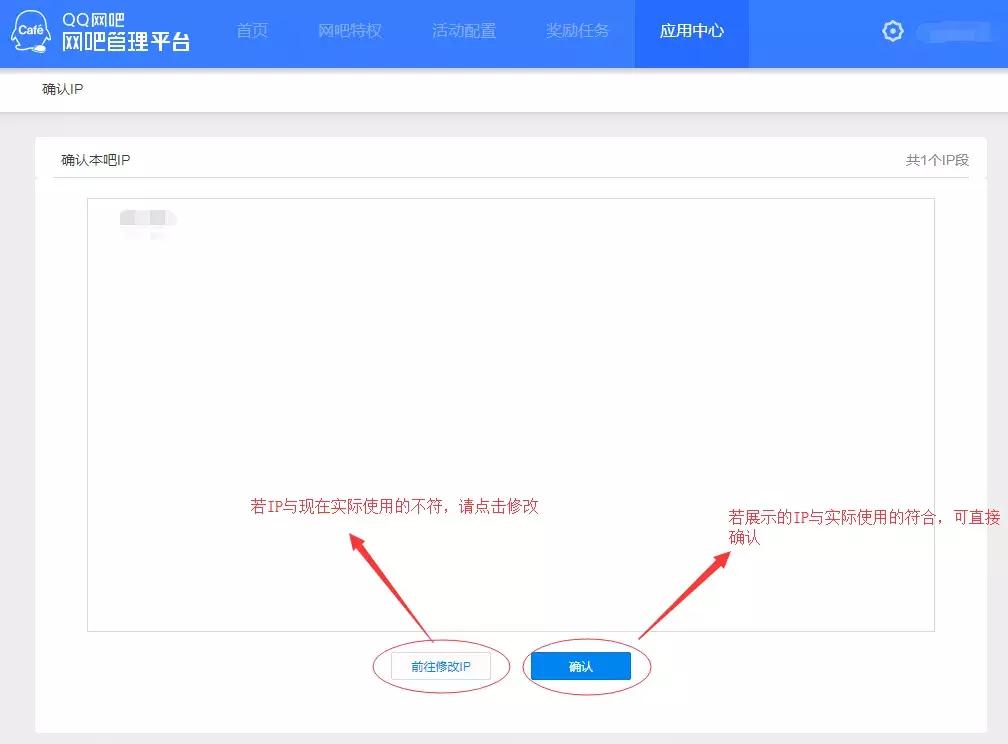Click the QQ网吧 Café mascot logo
This screenshot has width=1008, height=744.
point(31,32)
